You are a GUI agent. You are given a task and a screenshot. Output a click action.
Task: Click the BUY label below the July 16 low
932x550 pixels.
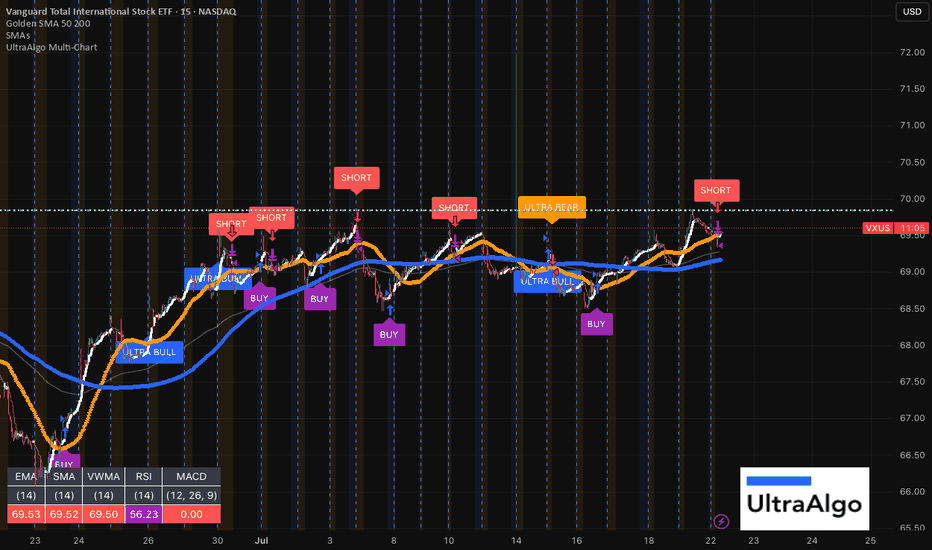(x=596, y=324)
